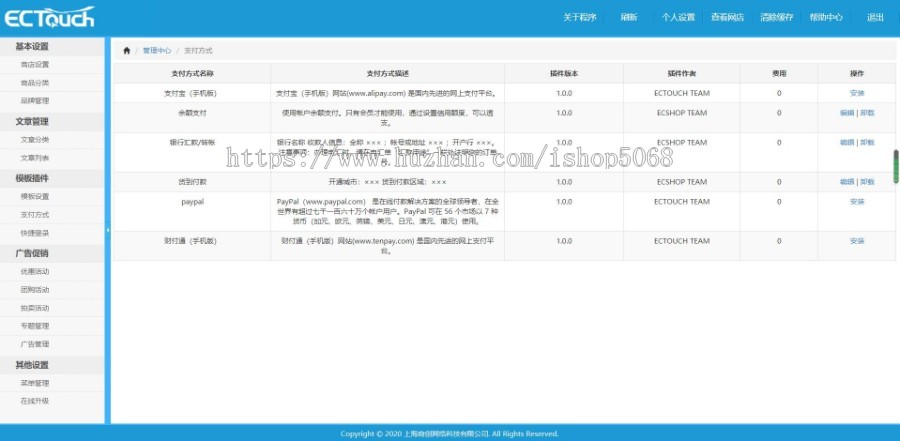
Task: Open 帮助中心 in the top bar
Action: click(826, 17)
